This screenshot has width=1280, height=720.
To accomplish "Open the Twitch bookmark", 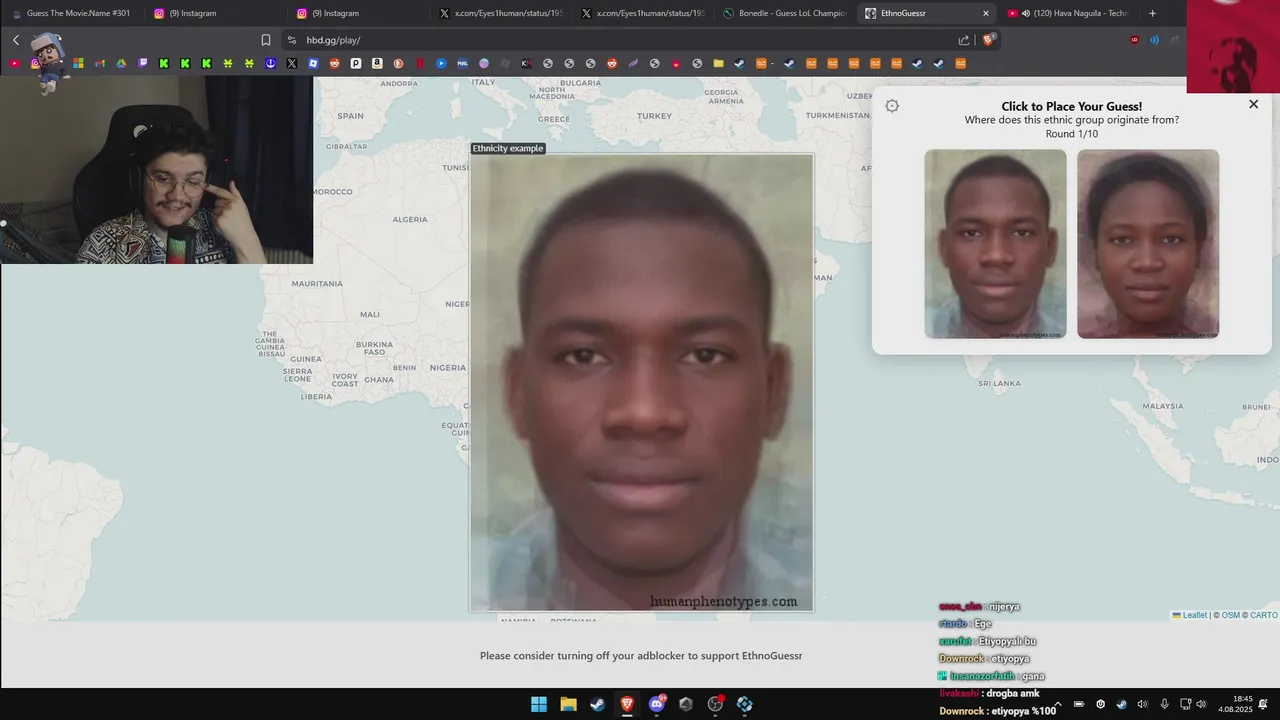I will click(142, 63).
